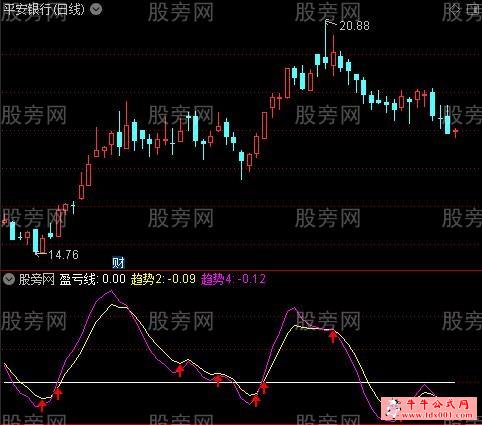The image size is (482, 425).
Task: Open the indicator panel dropdown before 股旁网 label
Action: coord(9,279)
